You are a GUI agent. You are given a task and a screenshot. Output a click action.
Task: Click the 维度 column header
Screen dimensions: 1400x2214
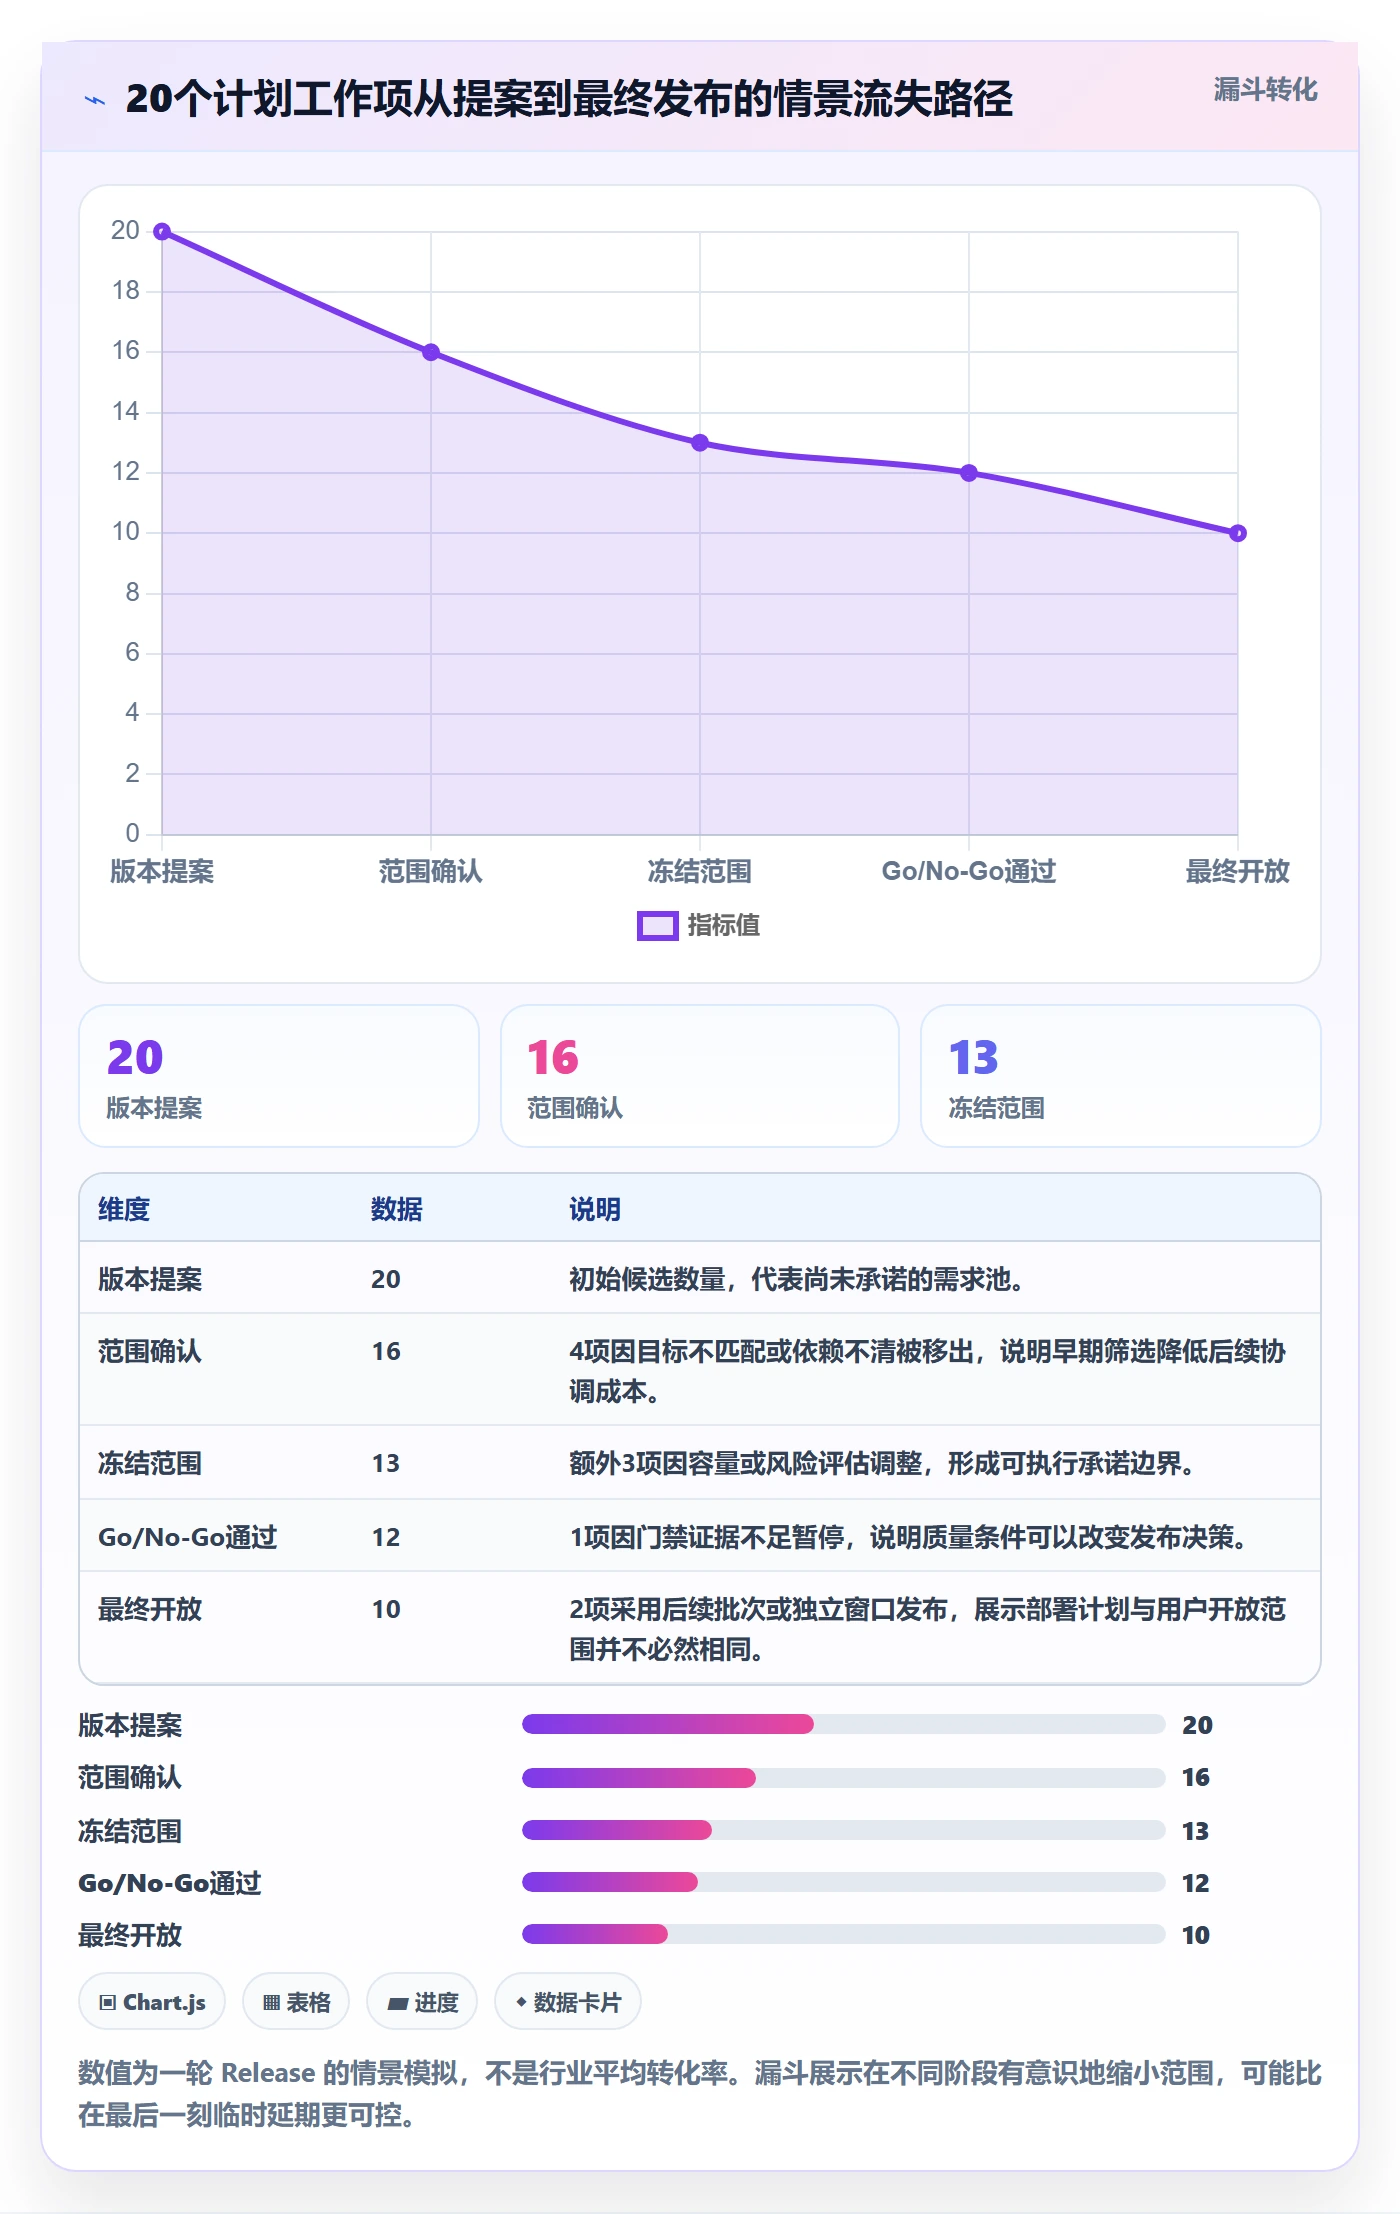click(124, 1209)
